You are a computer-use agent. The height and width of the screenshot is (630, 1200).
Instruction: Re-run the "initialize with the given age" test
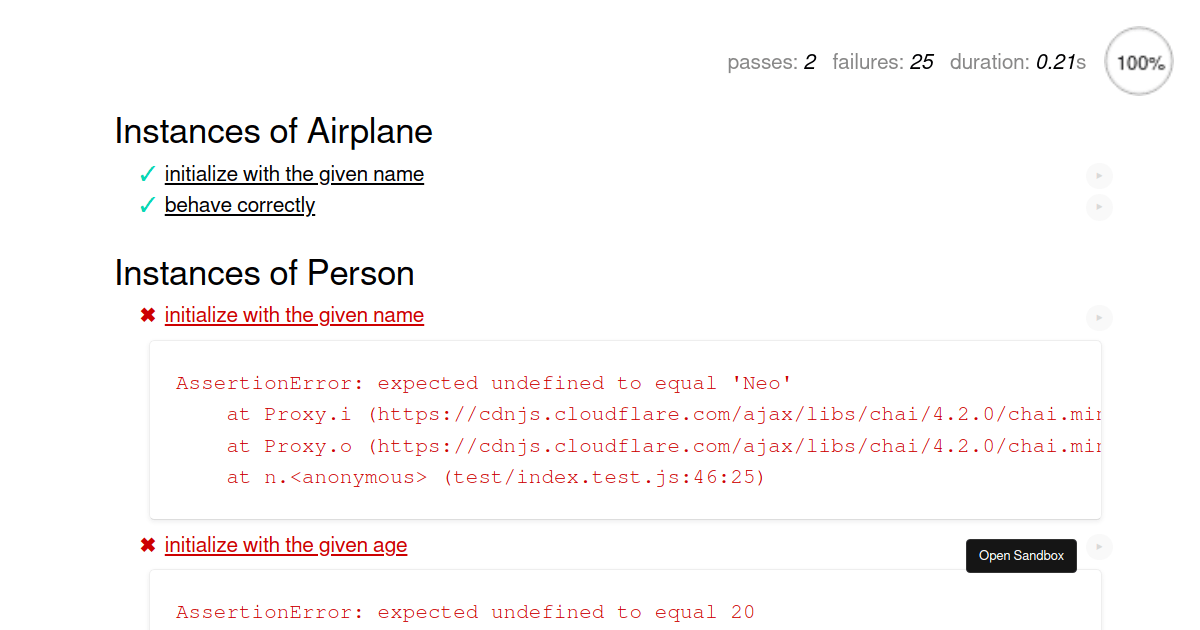1099,546
